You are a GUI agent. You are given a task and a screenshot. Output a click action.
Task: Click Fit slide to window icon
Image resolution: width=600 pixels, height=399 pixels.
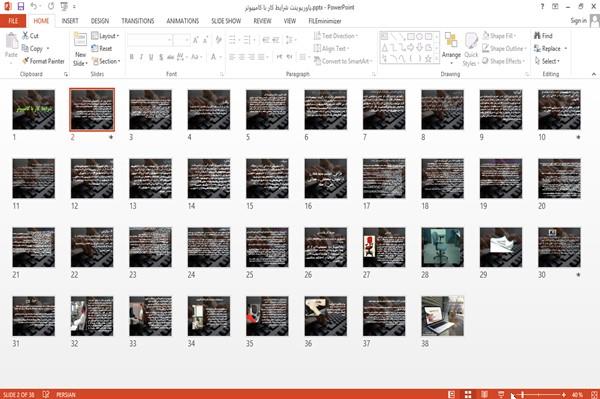[594, 394]
